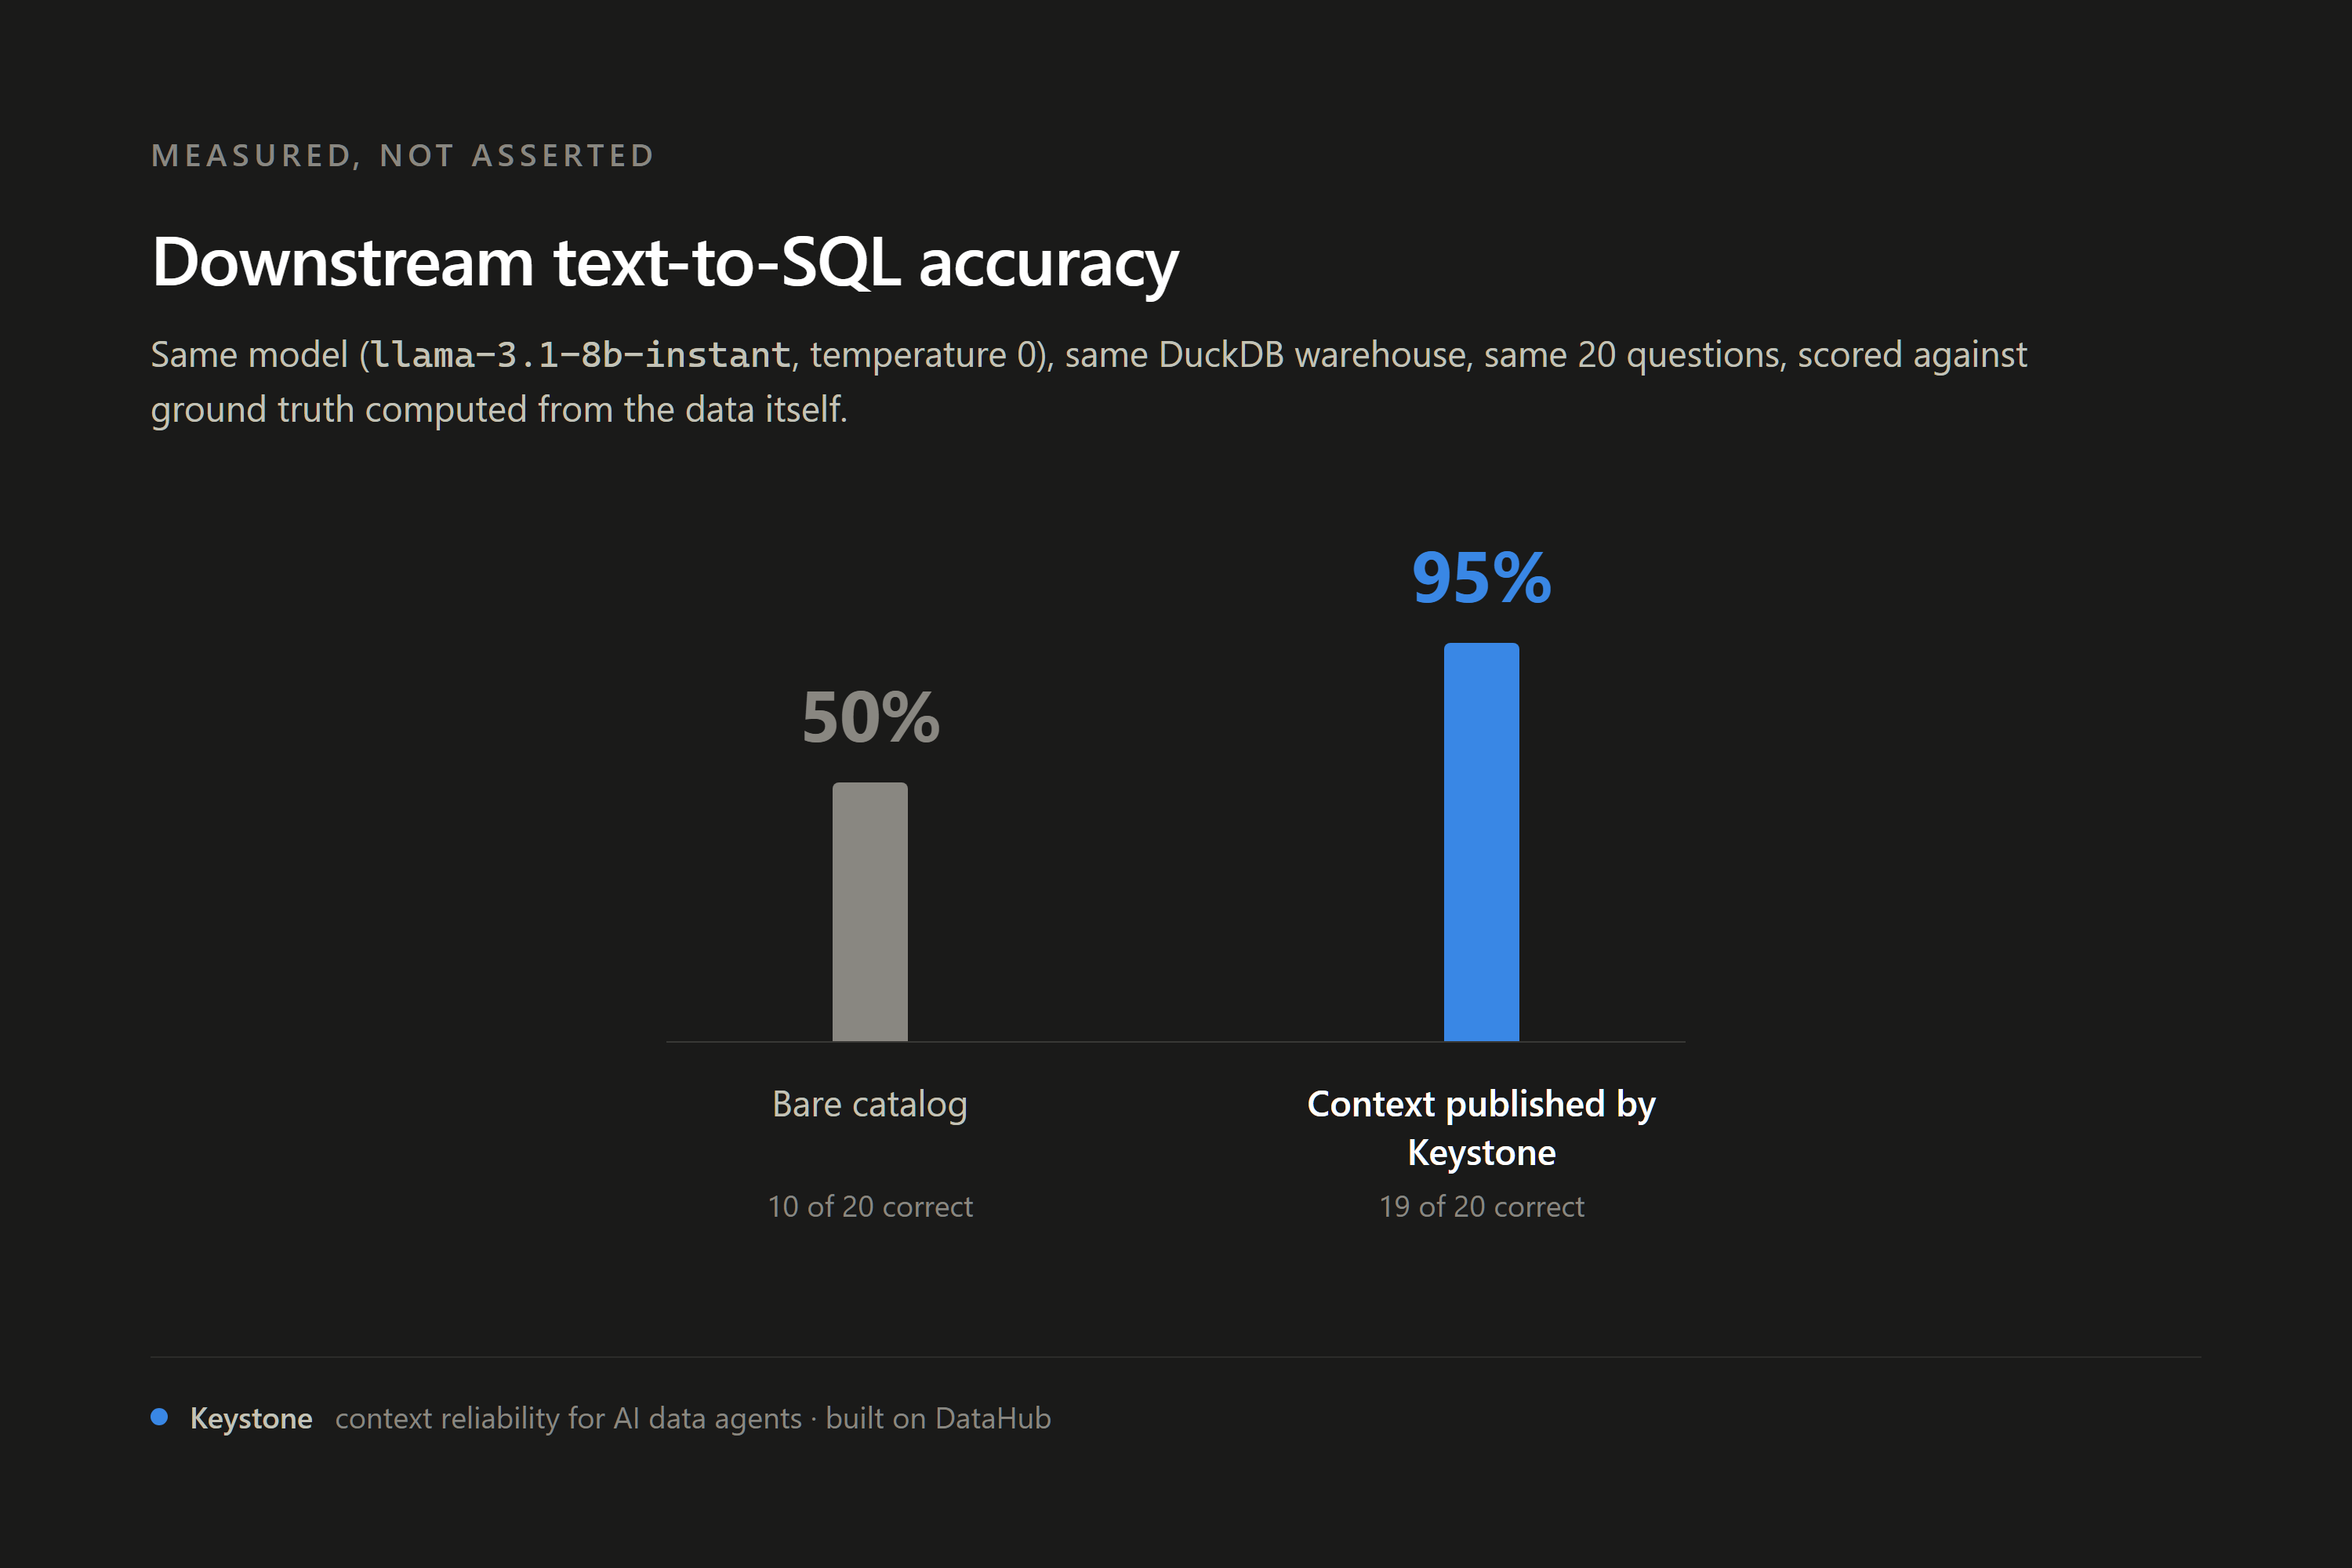This screenshot has width=2352, height=1568.
Task: Select 'Context published by Keystone' label
Action: pos(1481,1128)
